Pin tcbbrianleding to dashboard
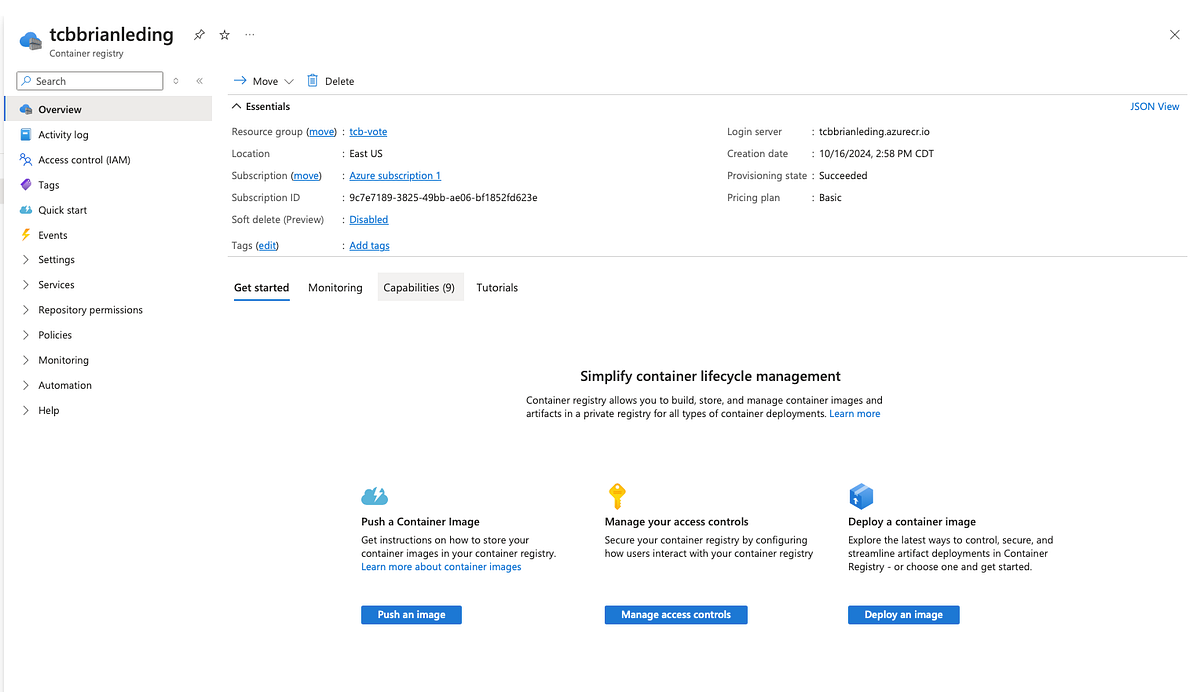 pos(198,34)
